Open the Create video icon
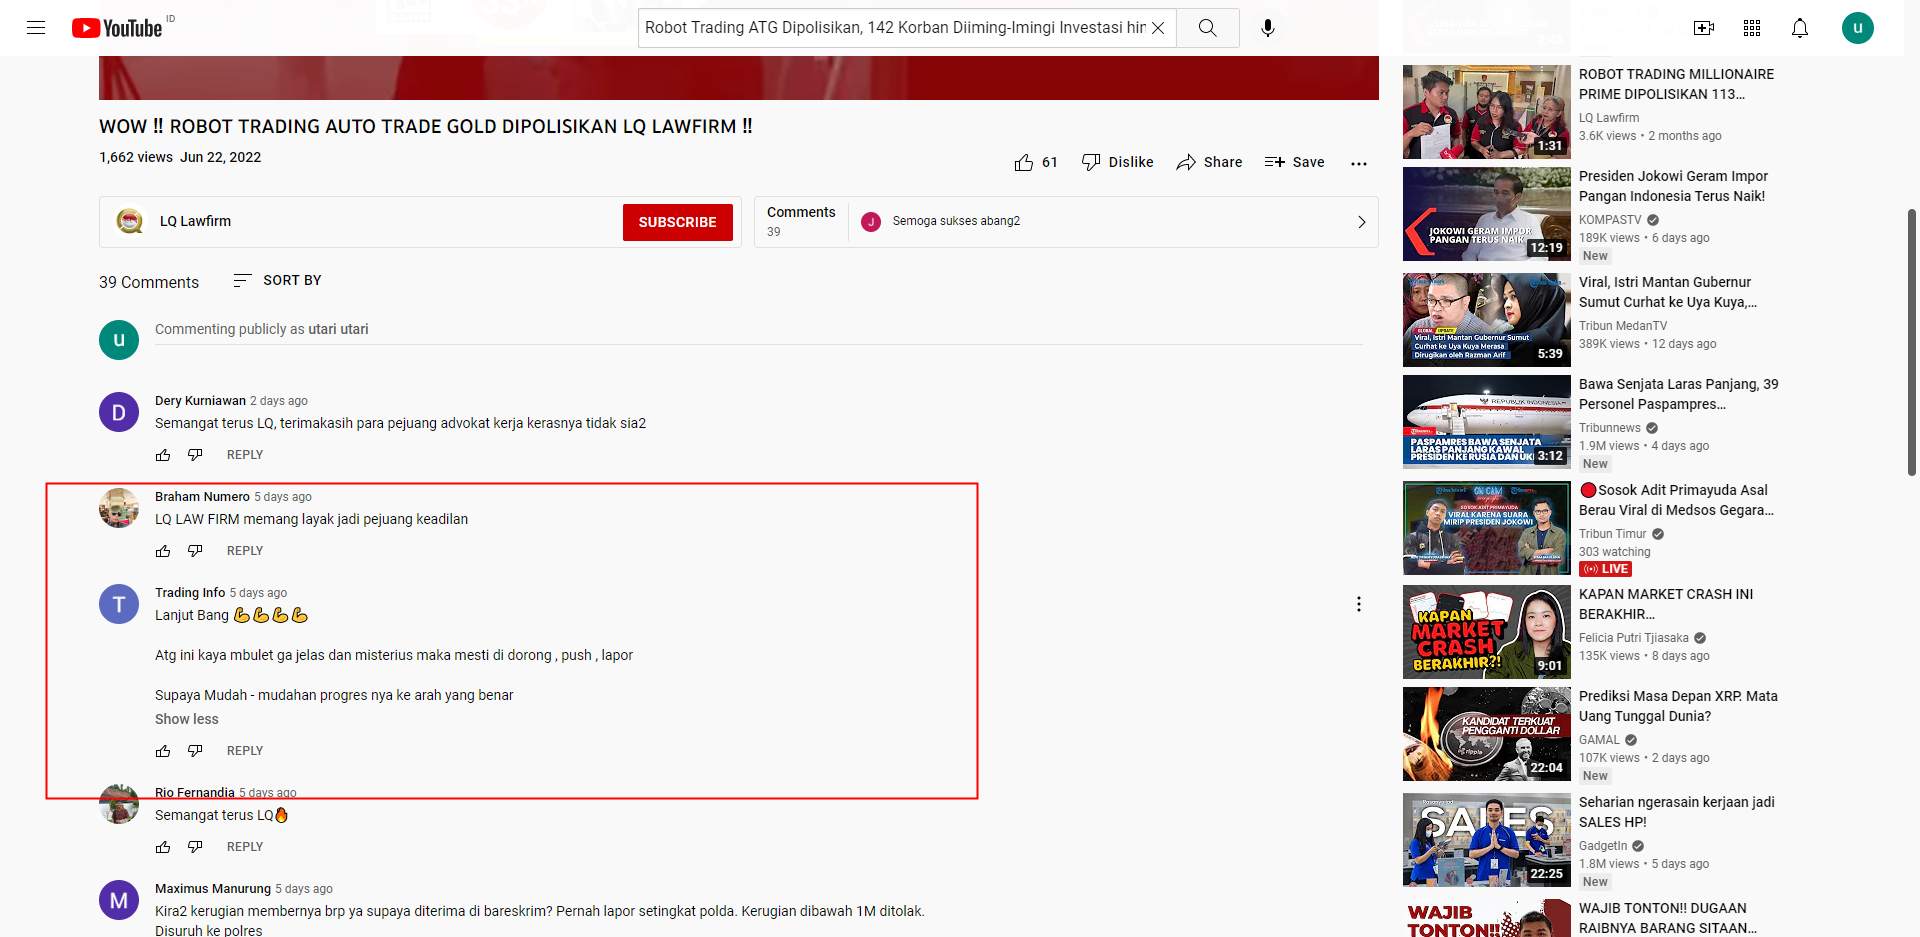The width and height of the screenshot is (1920, 937). 1704,28
